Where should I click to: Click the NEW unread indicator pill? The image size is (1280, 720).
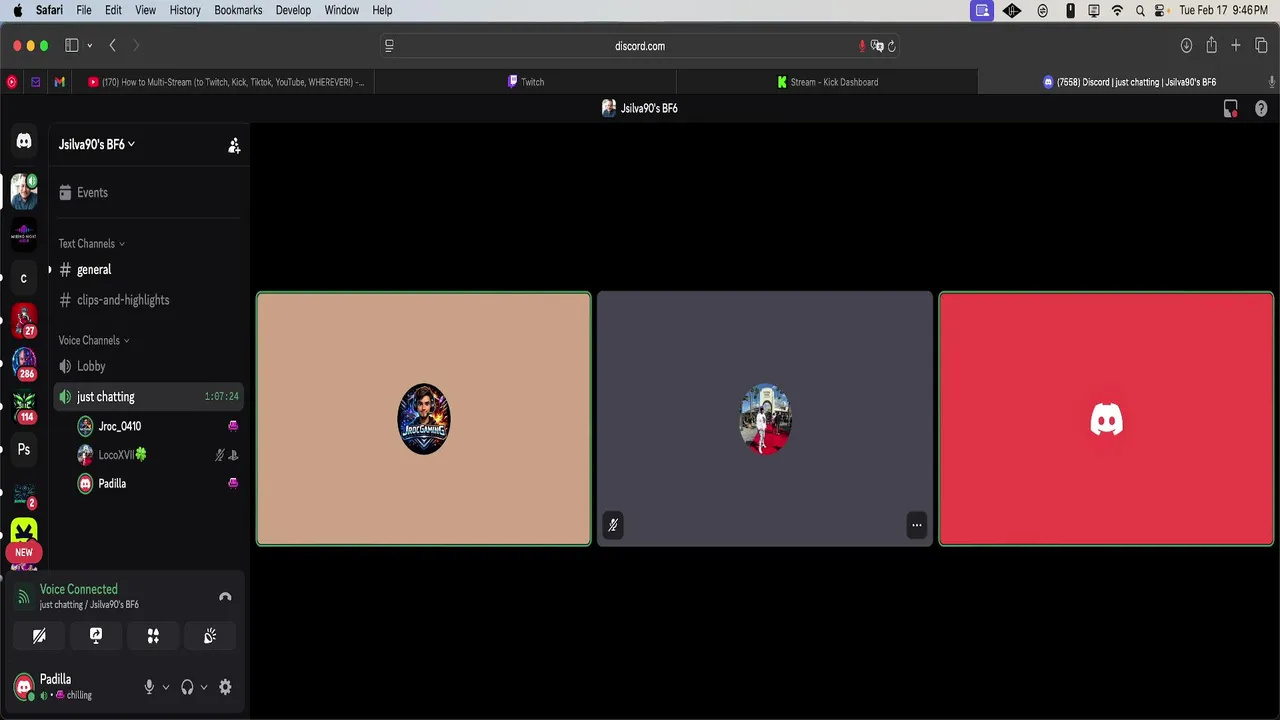point(24,552)
